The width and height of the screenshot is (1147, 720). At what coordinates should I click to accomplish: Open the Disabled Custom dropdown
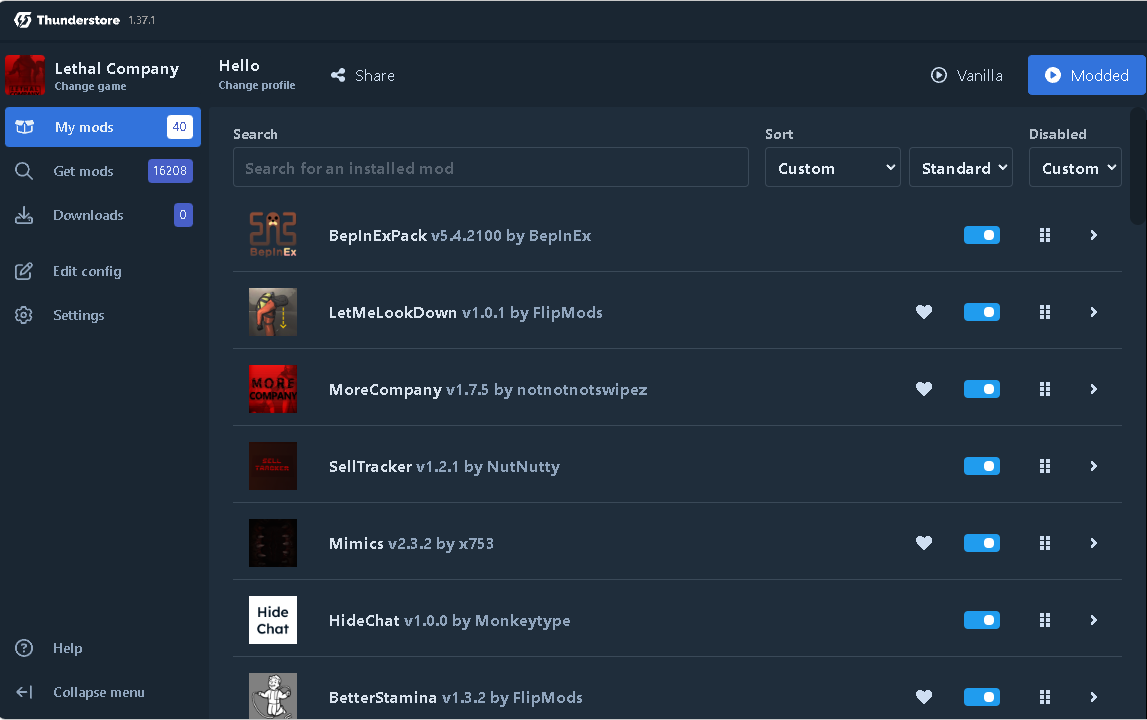point(1075,168)
